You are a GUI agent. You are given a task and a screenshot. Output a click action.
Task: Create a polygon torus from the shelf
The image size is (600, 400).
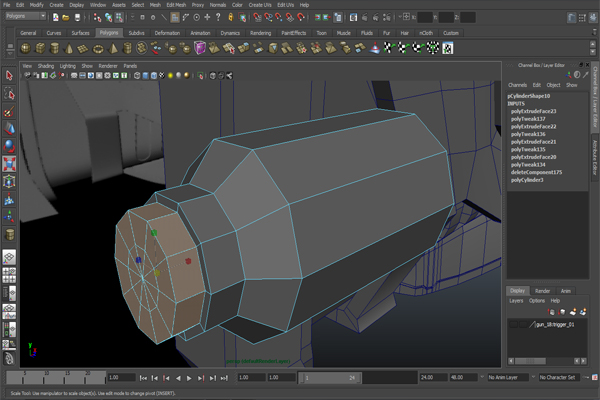pyautogui.click(x=98, y=49)
